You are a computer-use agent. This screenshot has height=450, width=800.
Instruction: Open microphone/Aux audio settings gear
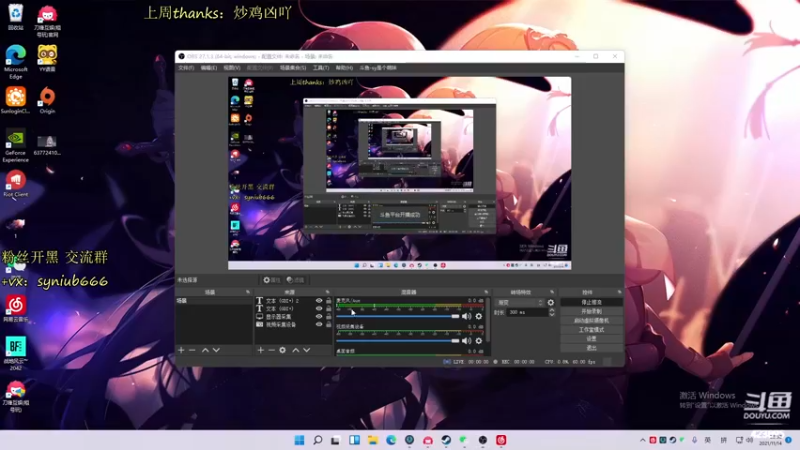(x=479, y=316)
